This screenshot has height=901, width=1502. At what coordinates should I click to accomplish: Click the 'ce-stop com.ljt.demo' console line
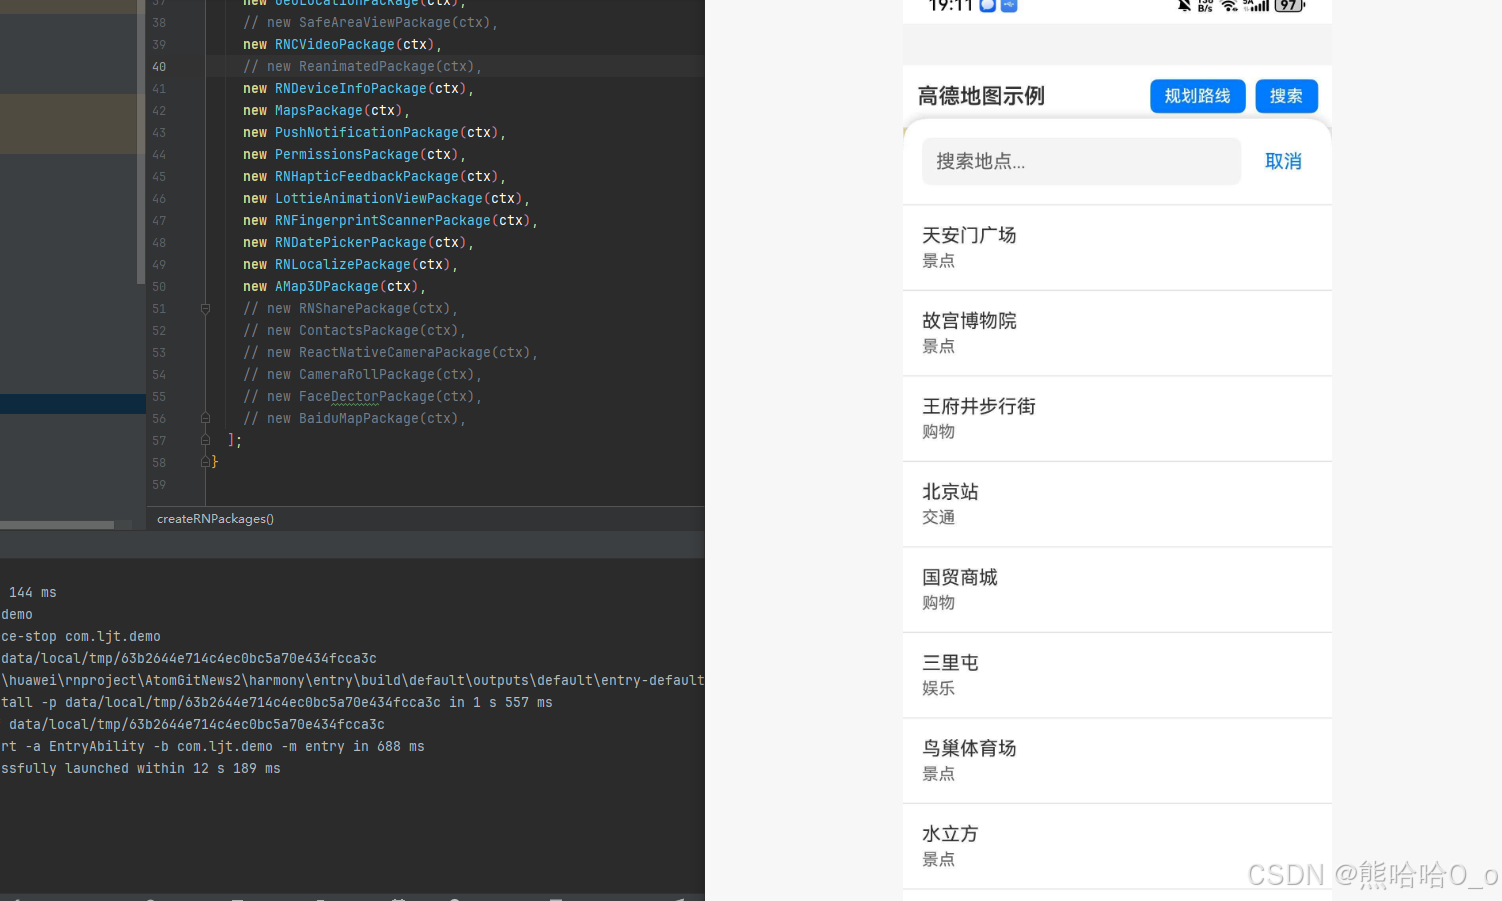coord(80,637)
